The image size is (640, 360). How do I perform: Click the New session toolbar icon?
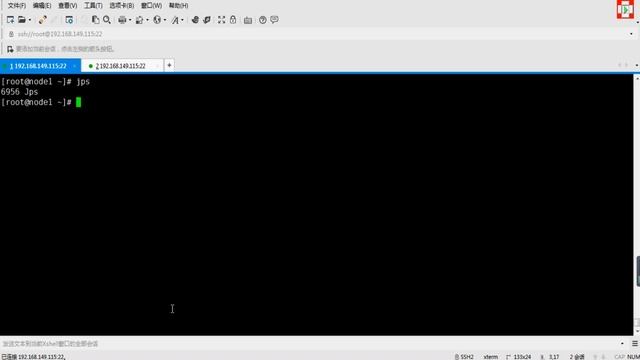(10, 20)
